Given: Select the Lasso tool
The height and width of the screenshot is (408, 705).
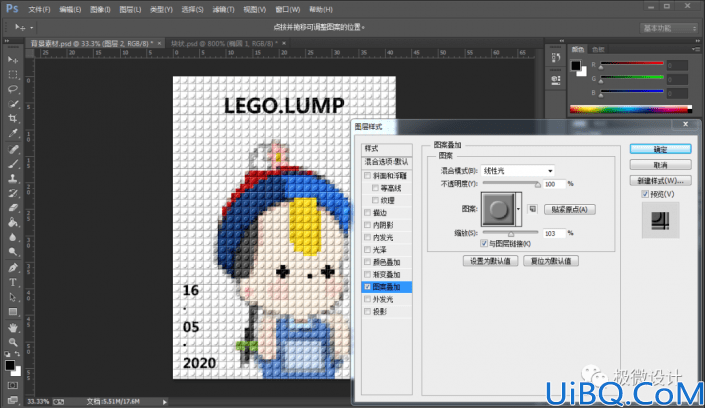Looking at the screenshot, I should click(x=13, y=89).
